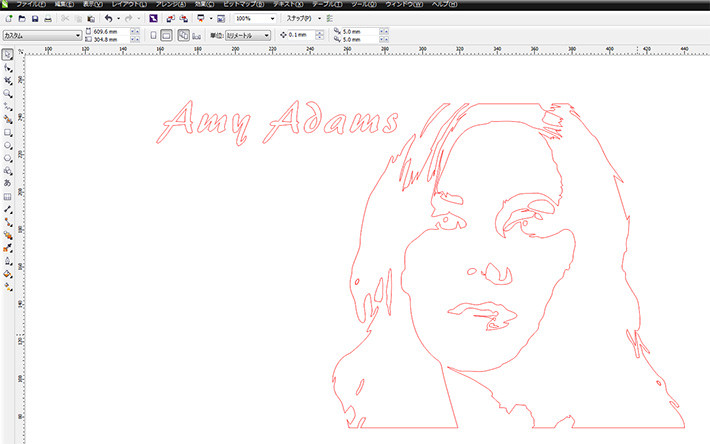Click the Open file icon

click(22, 19)
